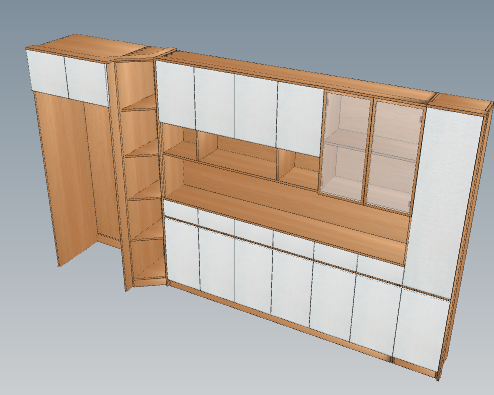Select the left glass display cabinet door
The width and height of the screenshot is (494, 395).
coord(346,147)
